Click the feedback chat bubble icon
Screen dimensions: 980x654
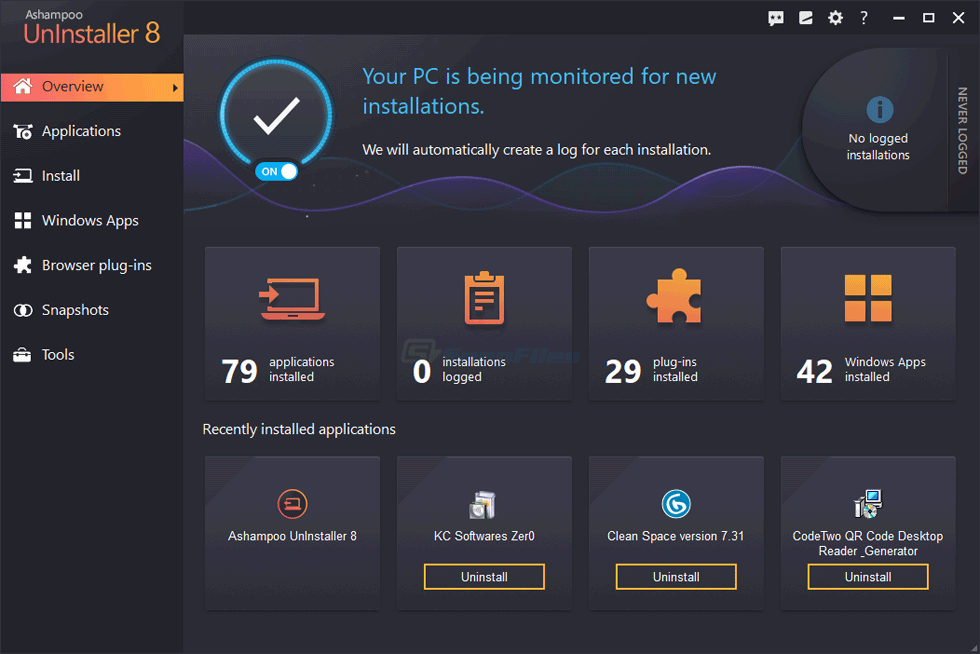click(776, 18)
